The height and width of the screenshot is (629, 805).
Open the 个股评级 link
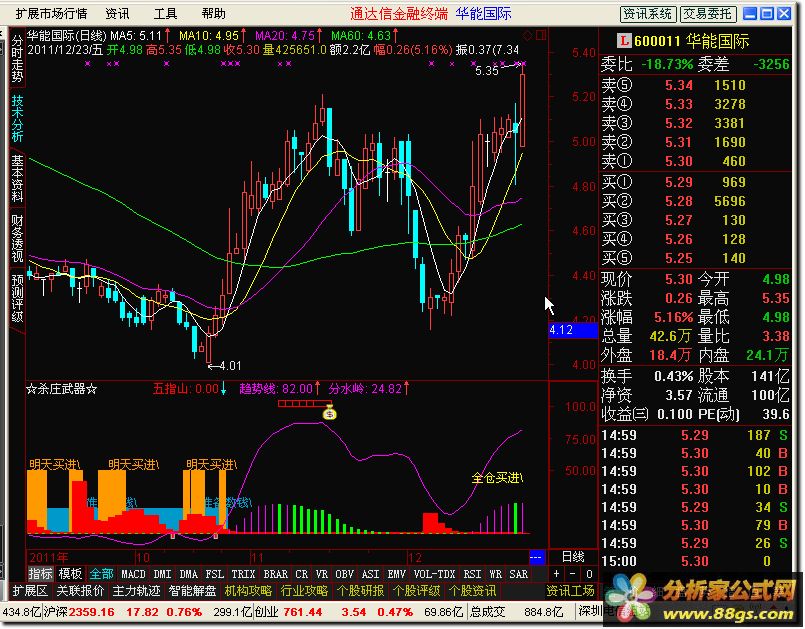pyautogui.click(x=416, y=591)
